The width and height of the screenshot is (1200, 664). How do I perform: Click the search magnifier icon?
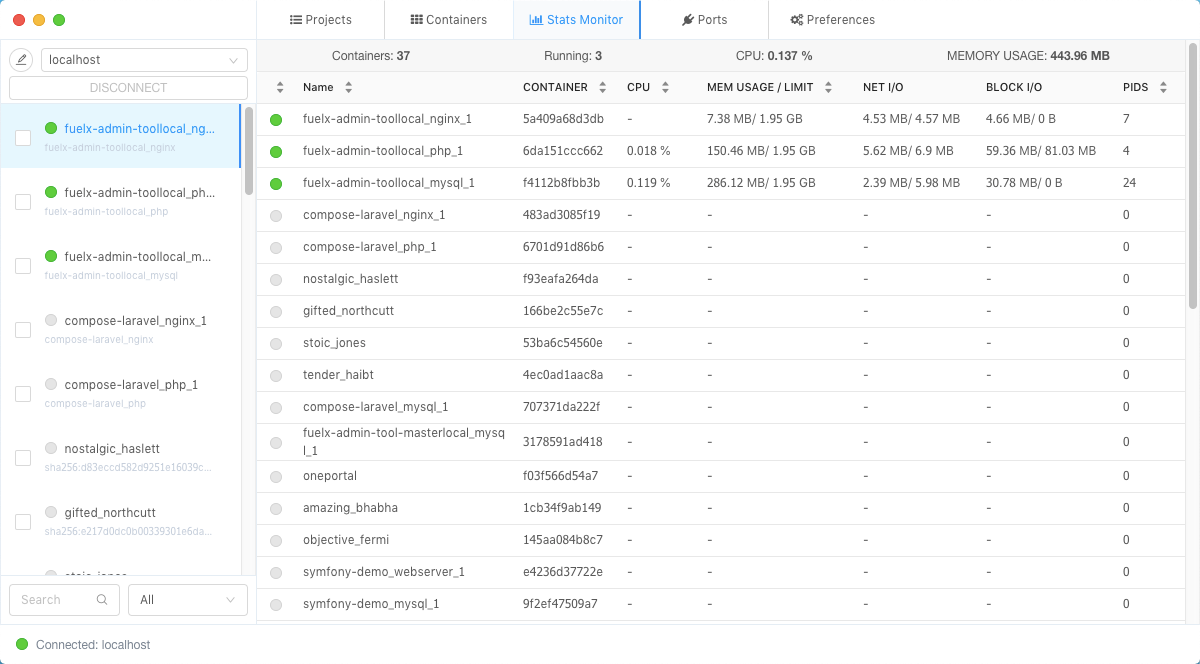[x=102, y=600]
